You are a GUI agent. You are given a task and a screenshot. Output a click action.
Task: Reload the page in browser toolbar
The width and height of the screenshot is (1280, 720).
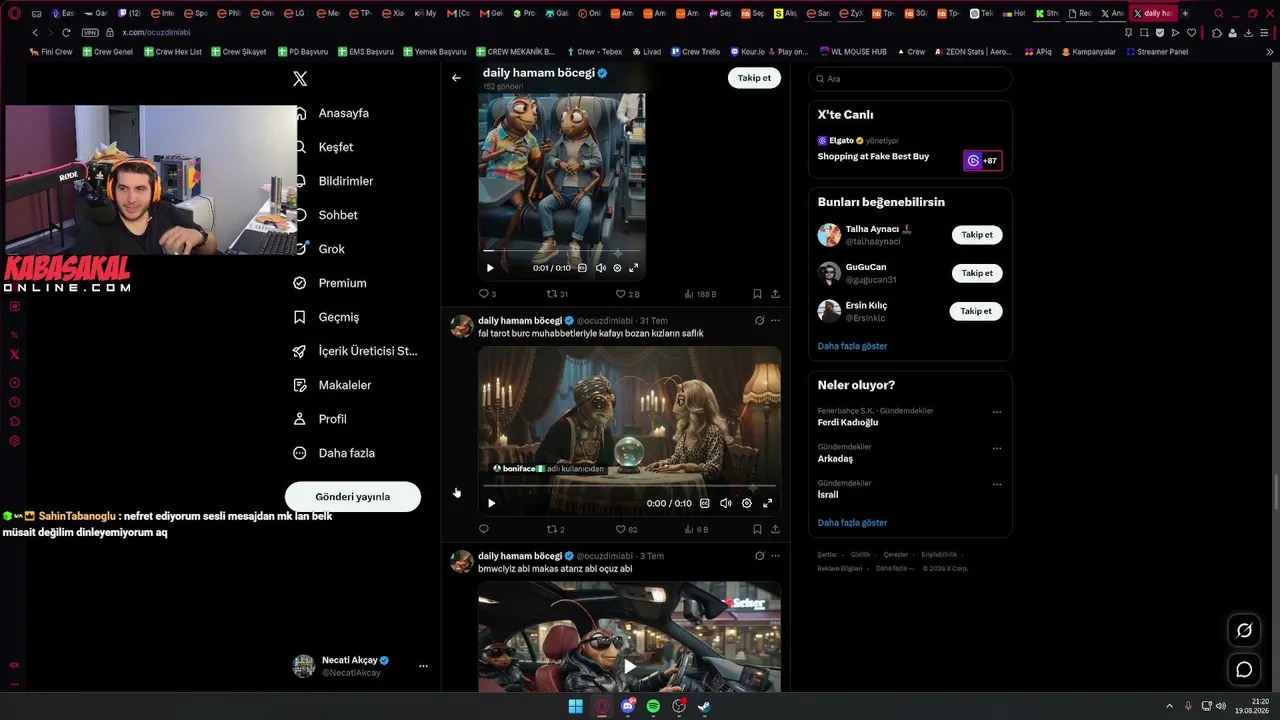click(x=67, y=33)
